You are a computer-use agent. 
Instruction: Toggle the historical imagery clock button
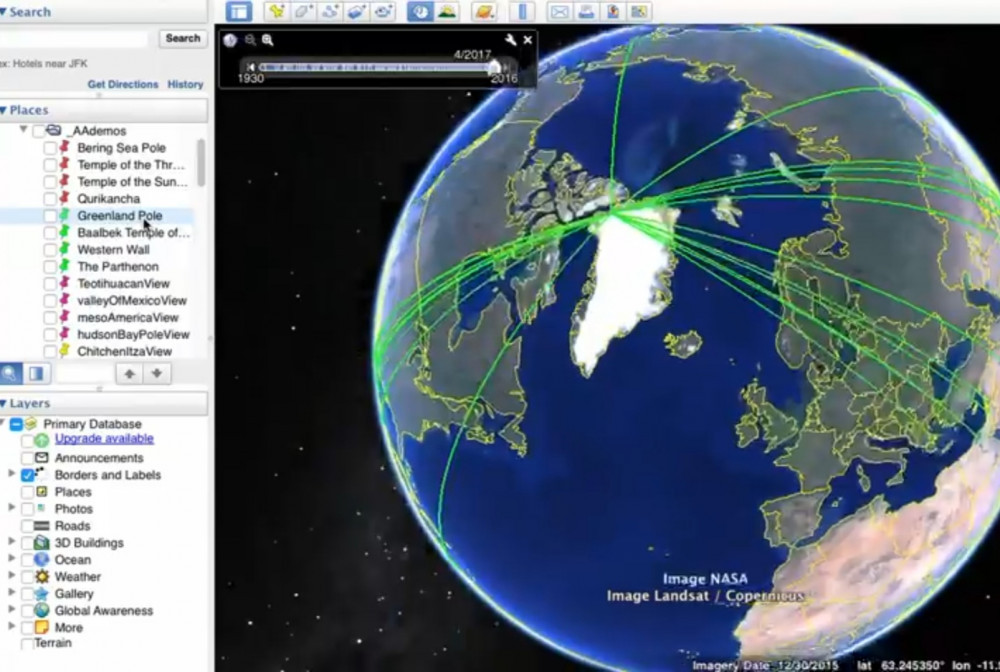420,11
